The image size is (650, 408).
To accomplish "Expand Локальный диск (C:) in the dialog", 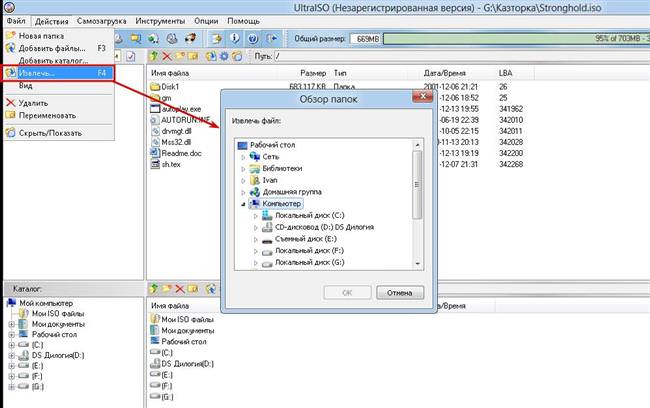I will click(x=255, y=216).
